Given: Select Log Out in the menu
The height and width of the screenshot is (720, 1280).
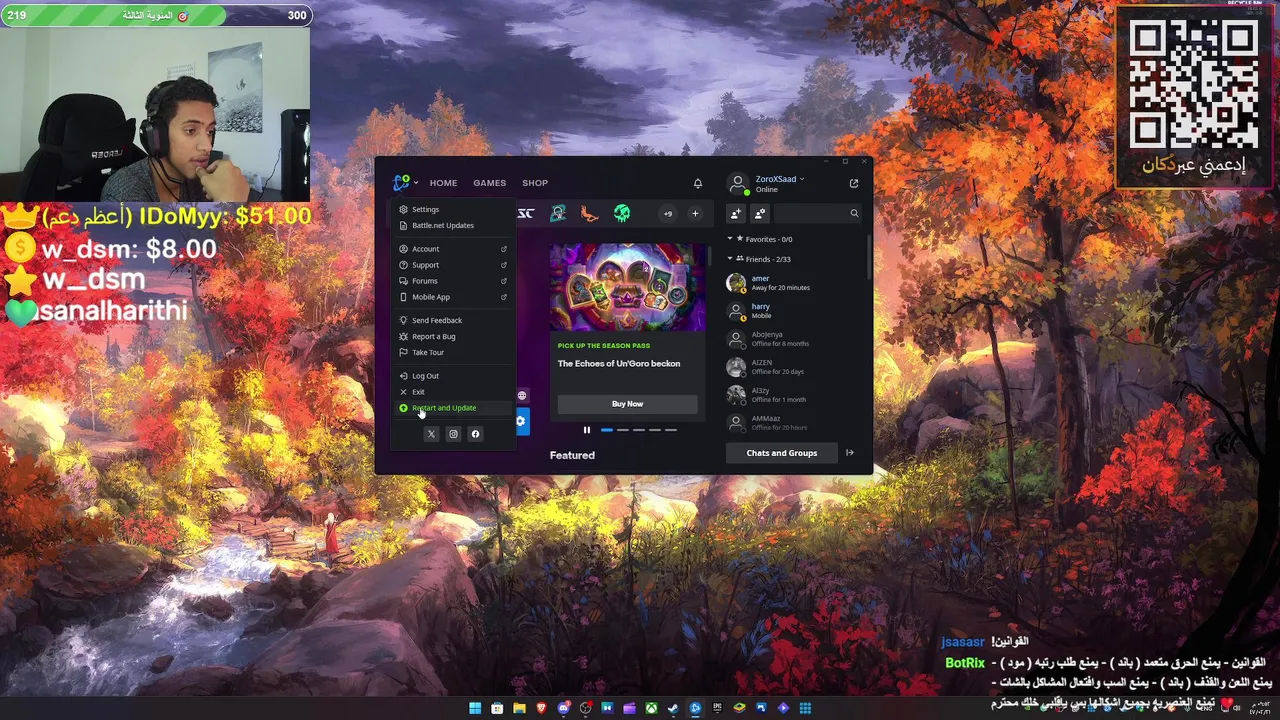Looking at the screenshot, I should 452,376.
